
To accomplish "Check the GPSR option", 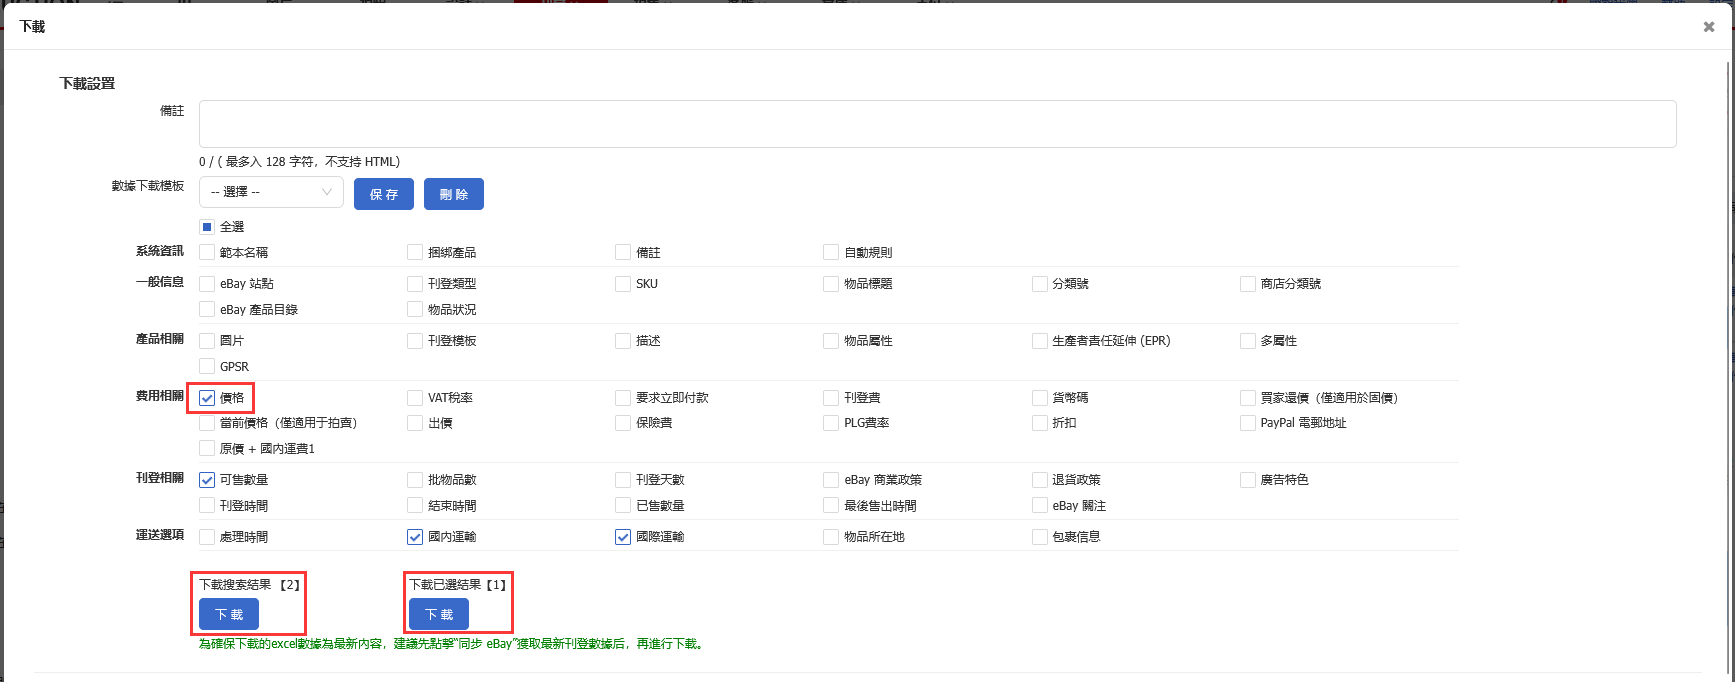I will [x=207, y=367].
